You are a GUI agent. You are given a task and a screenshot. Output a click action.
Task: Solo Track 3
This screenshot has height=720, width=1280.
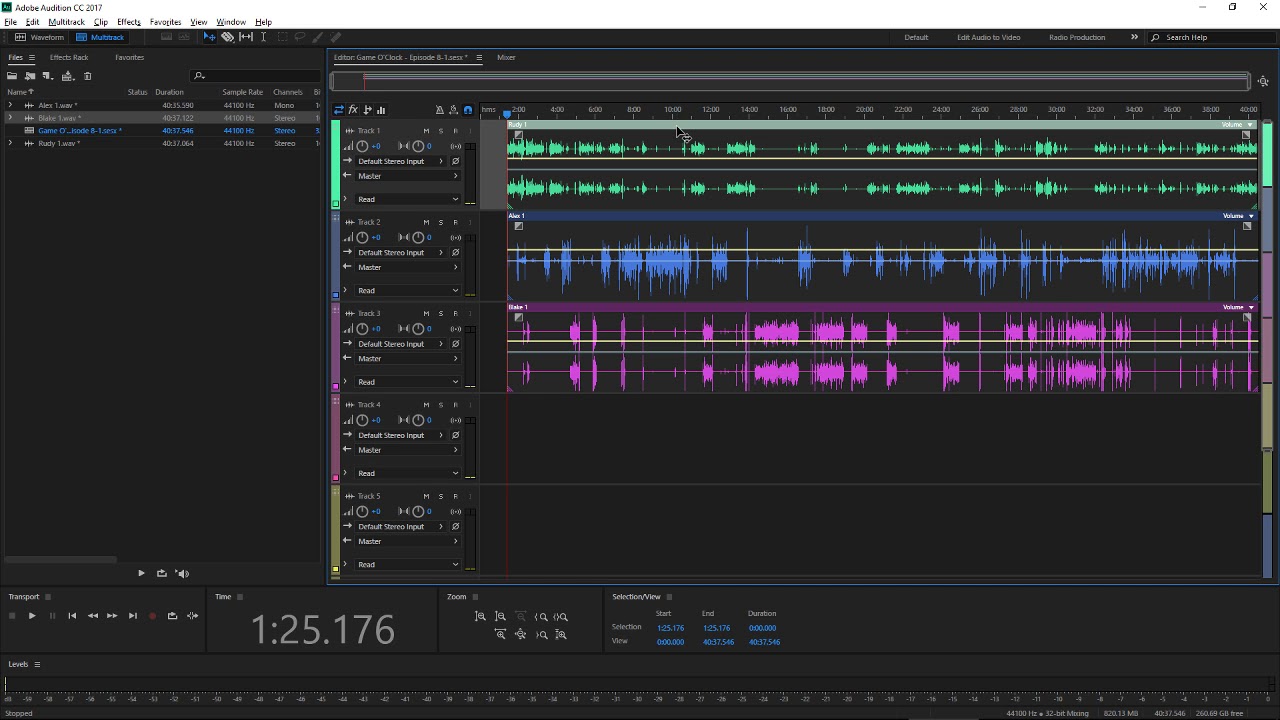click(x=440, y=313)
